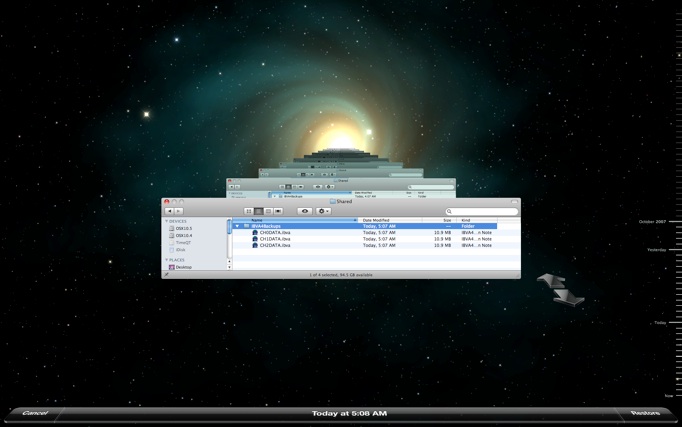Click the sidebar scroll down arrow
682x427 pixels.
tap(229, 267)
